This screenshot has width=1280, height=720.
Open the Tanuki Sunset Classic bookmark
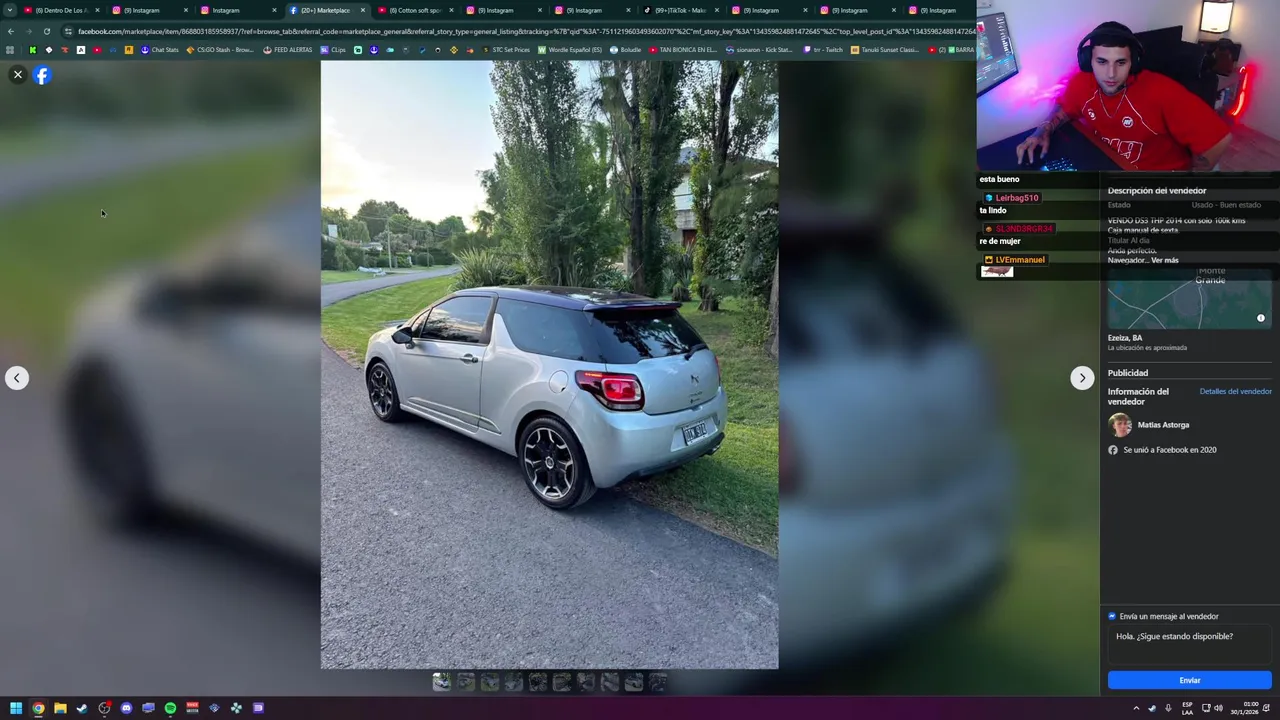click(x=885, y=49)
